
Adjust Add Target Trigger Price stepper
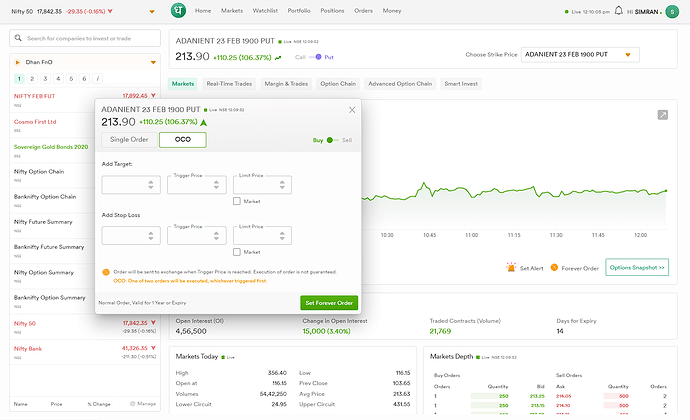coord(216,185)
